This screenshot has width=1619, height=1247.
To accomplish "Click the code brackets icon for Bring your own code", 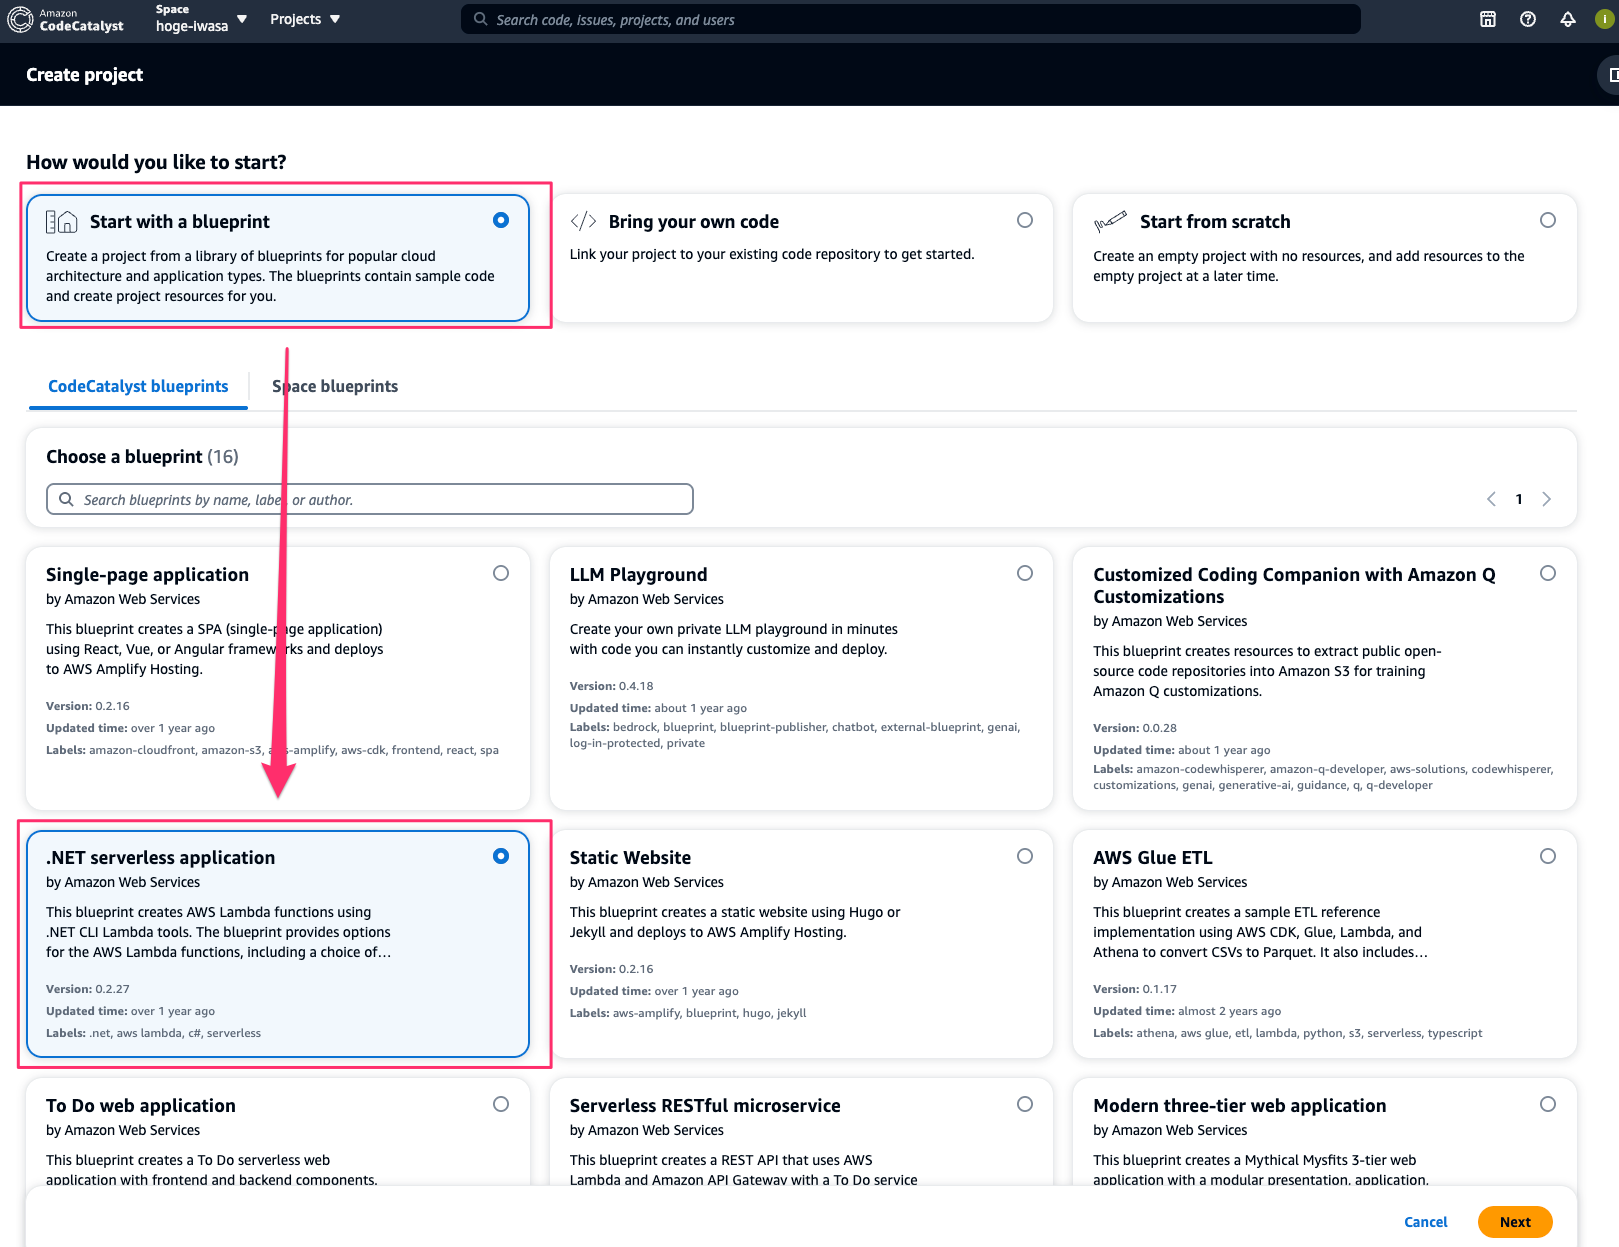I will pos(583,221).
